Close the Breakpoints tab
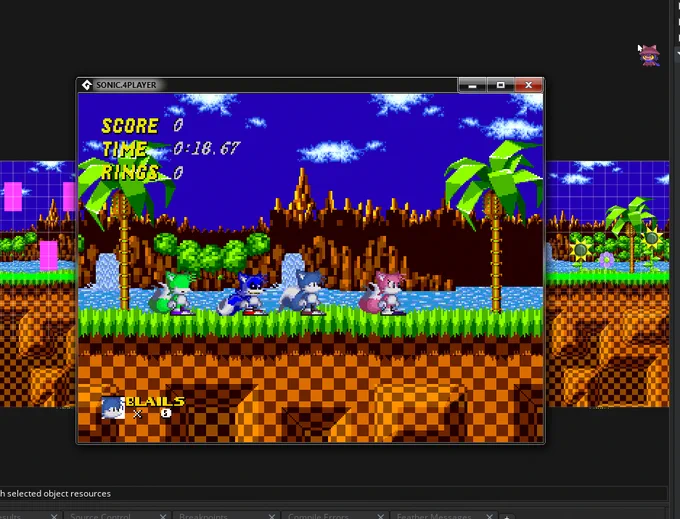The height and width of the screenshot is (519, 680). click(x=272, y=516)
